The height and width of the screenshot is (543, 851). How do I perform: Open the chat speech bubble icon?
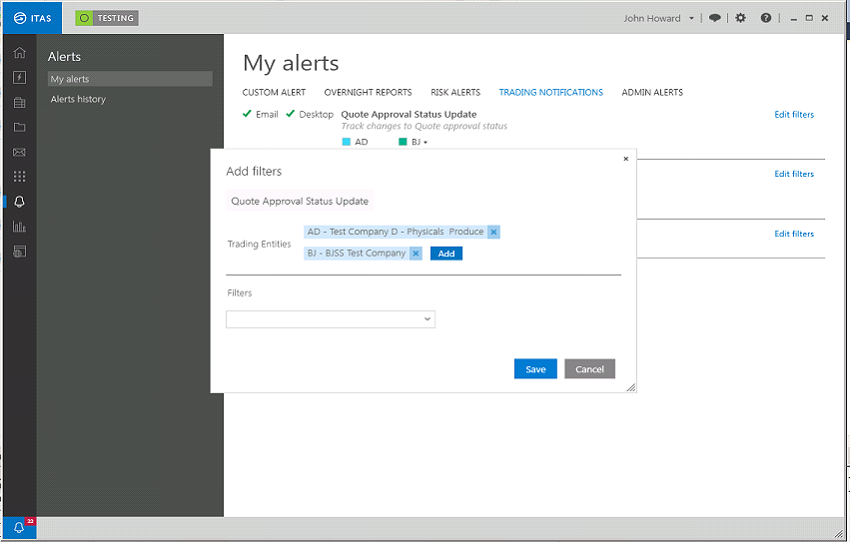(715, 18)
